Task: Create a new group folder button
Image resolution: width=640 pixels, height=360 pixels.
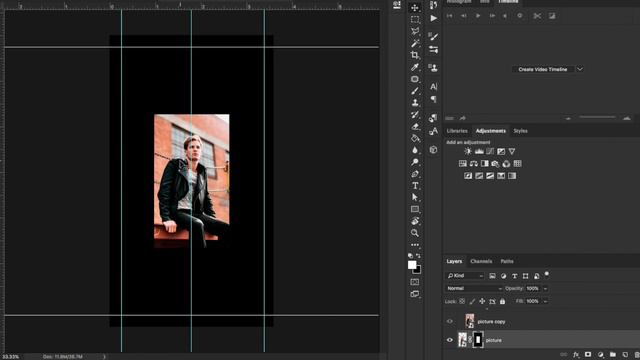Action: (613, 355)
